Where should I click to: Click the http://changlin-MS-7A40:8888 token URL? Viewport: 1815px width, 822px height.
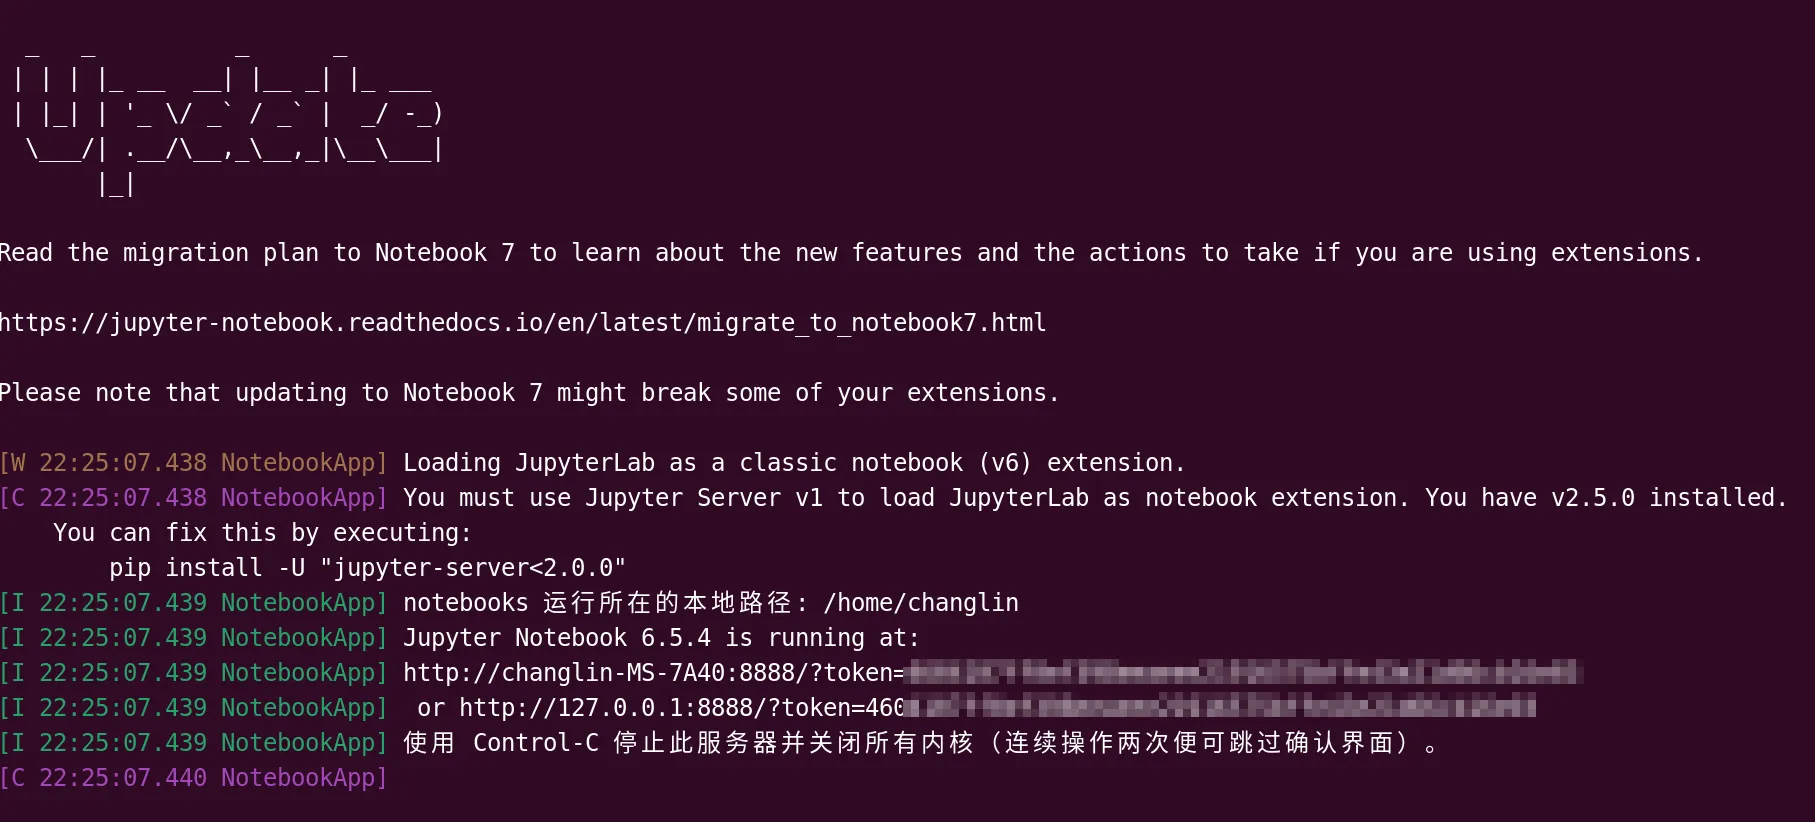(x=652, y=673)
